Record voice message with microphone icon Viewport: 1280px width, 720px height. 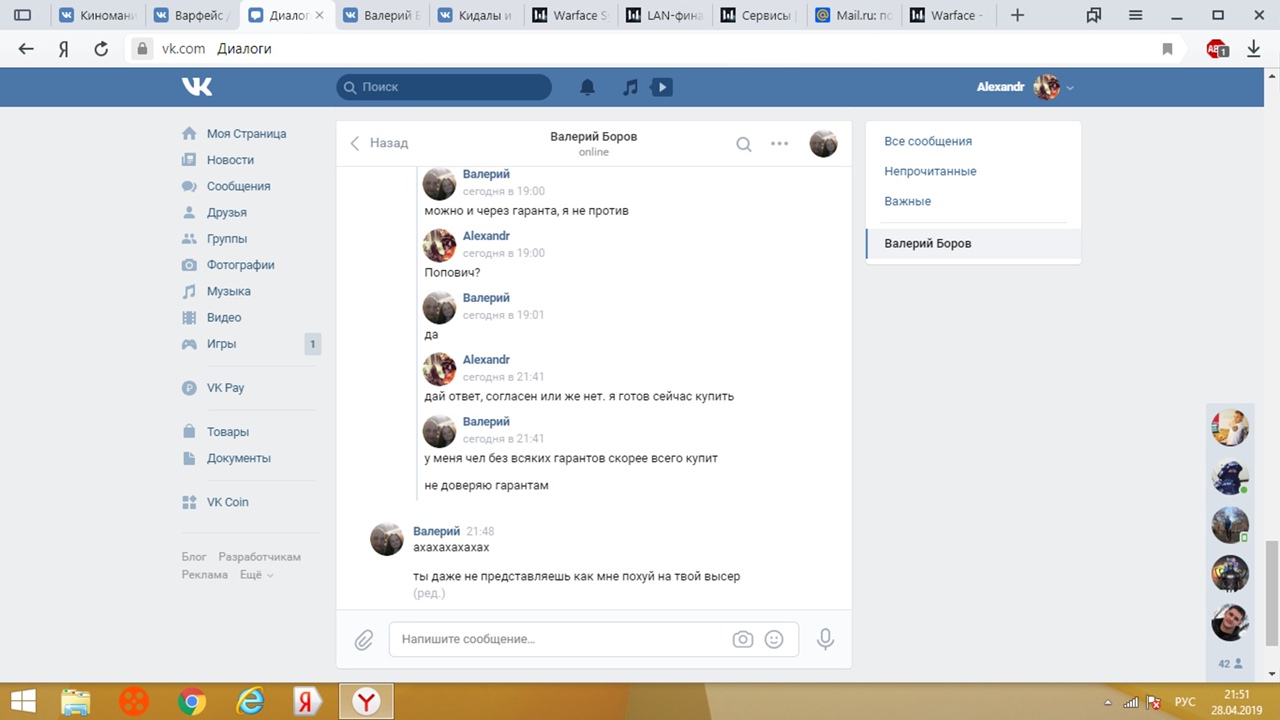(825, 639)
